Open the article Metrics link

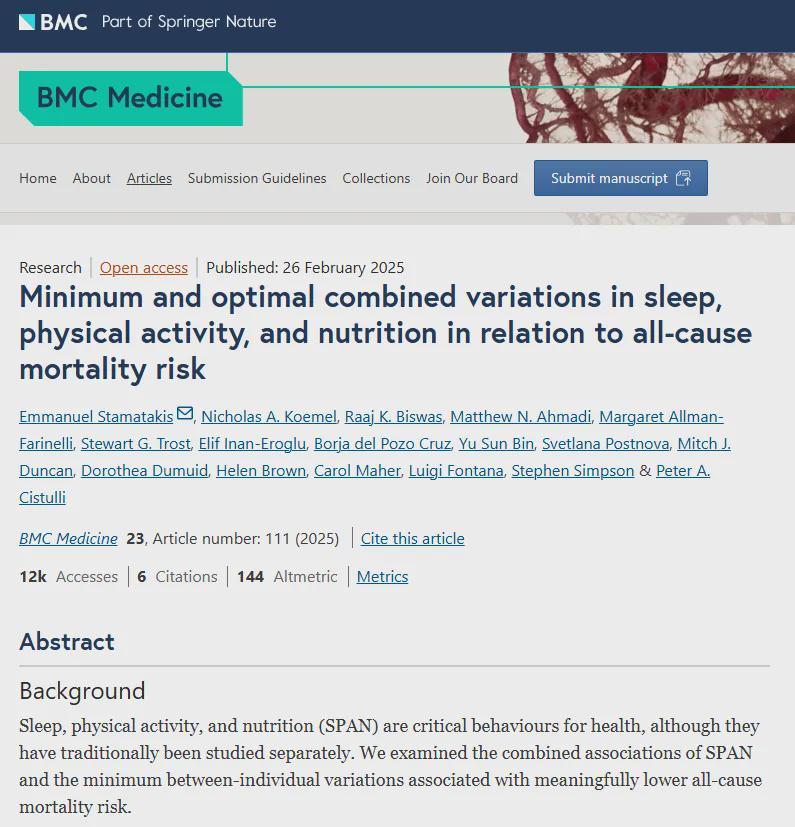382,576
